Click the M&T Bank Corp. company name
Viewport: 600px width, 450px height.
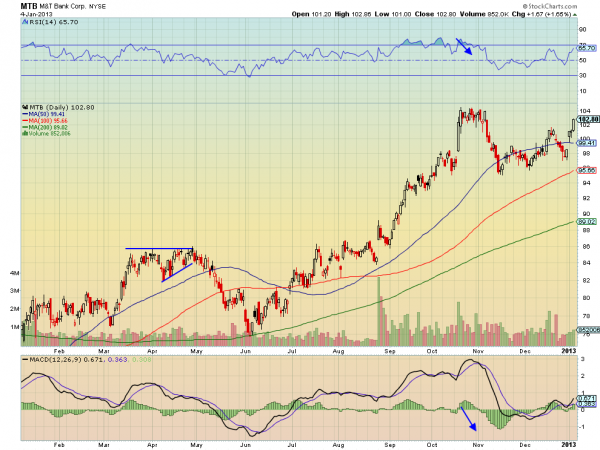[x=63, y=7]
